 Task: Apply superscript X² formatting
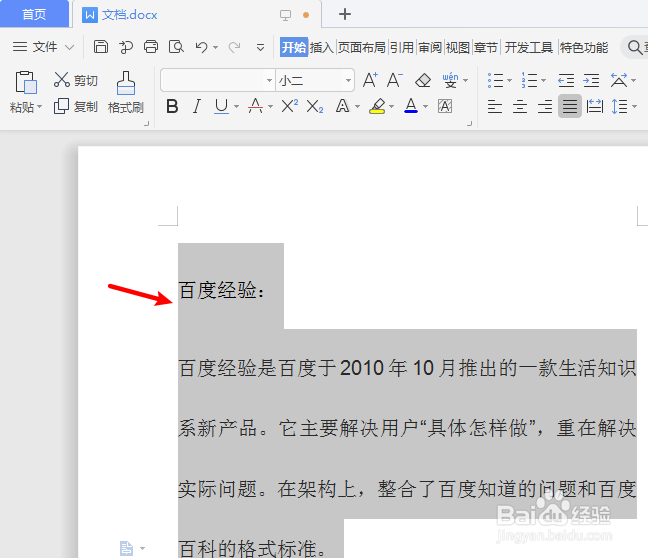[289, 106]
